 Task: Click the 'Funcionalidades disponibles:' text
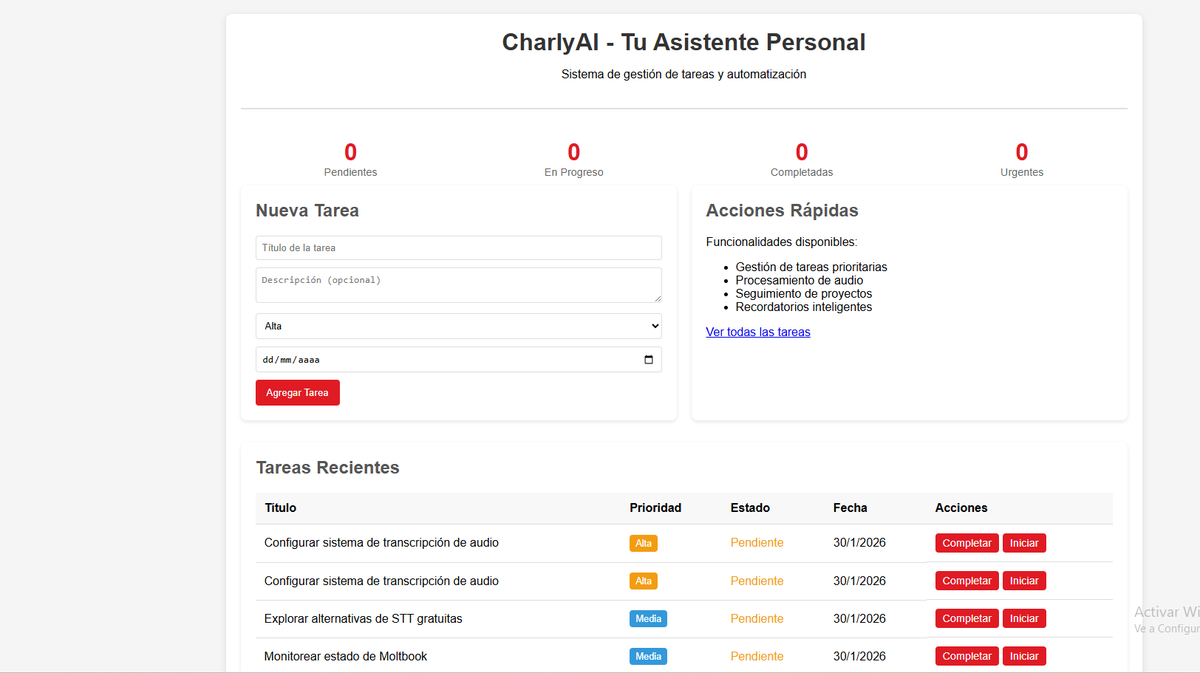click(782, 241)
